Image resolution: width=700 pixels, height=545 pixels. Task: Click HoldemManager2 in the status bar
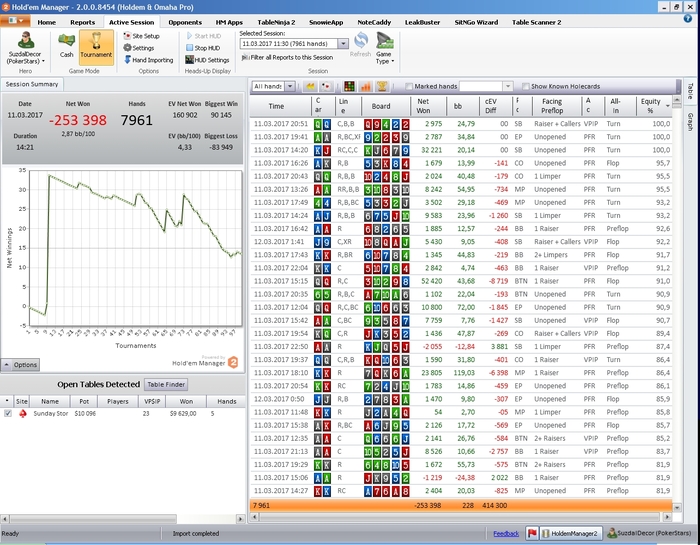[571, 533]
